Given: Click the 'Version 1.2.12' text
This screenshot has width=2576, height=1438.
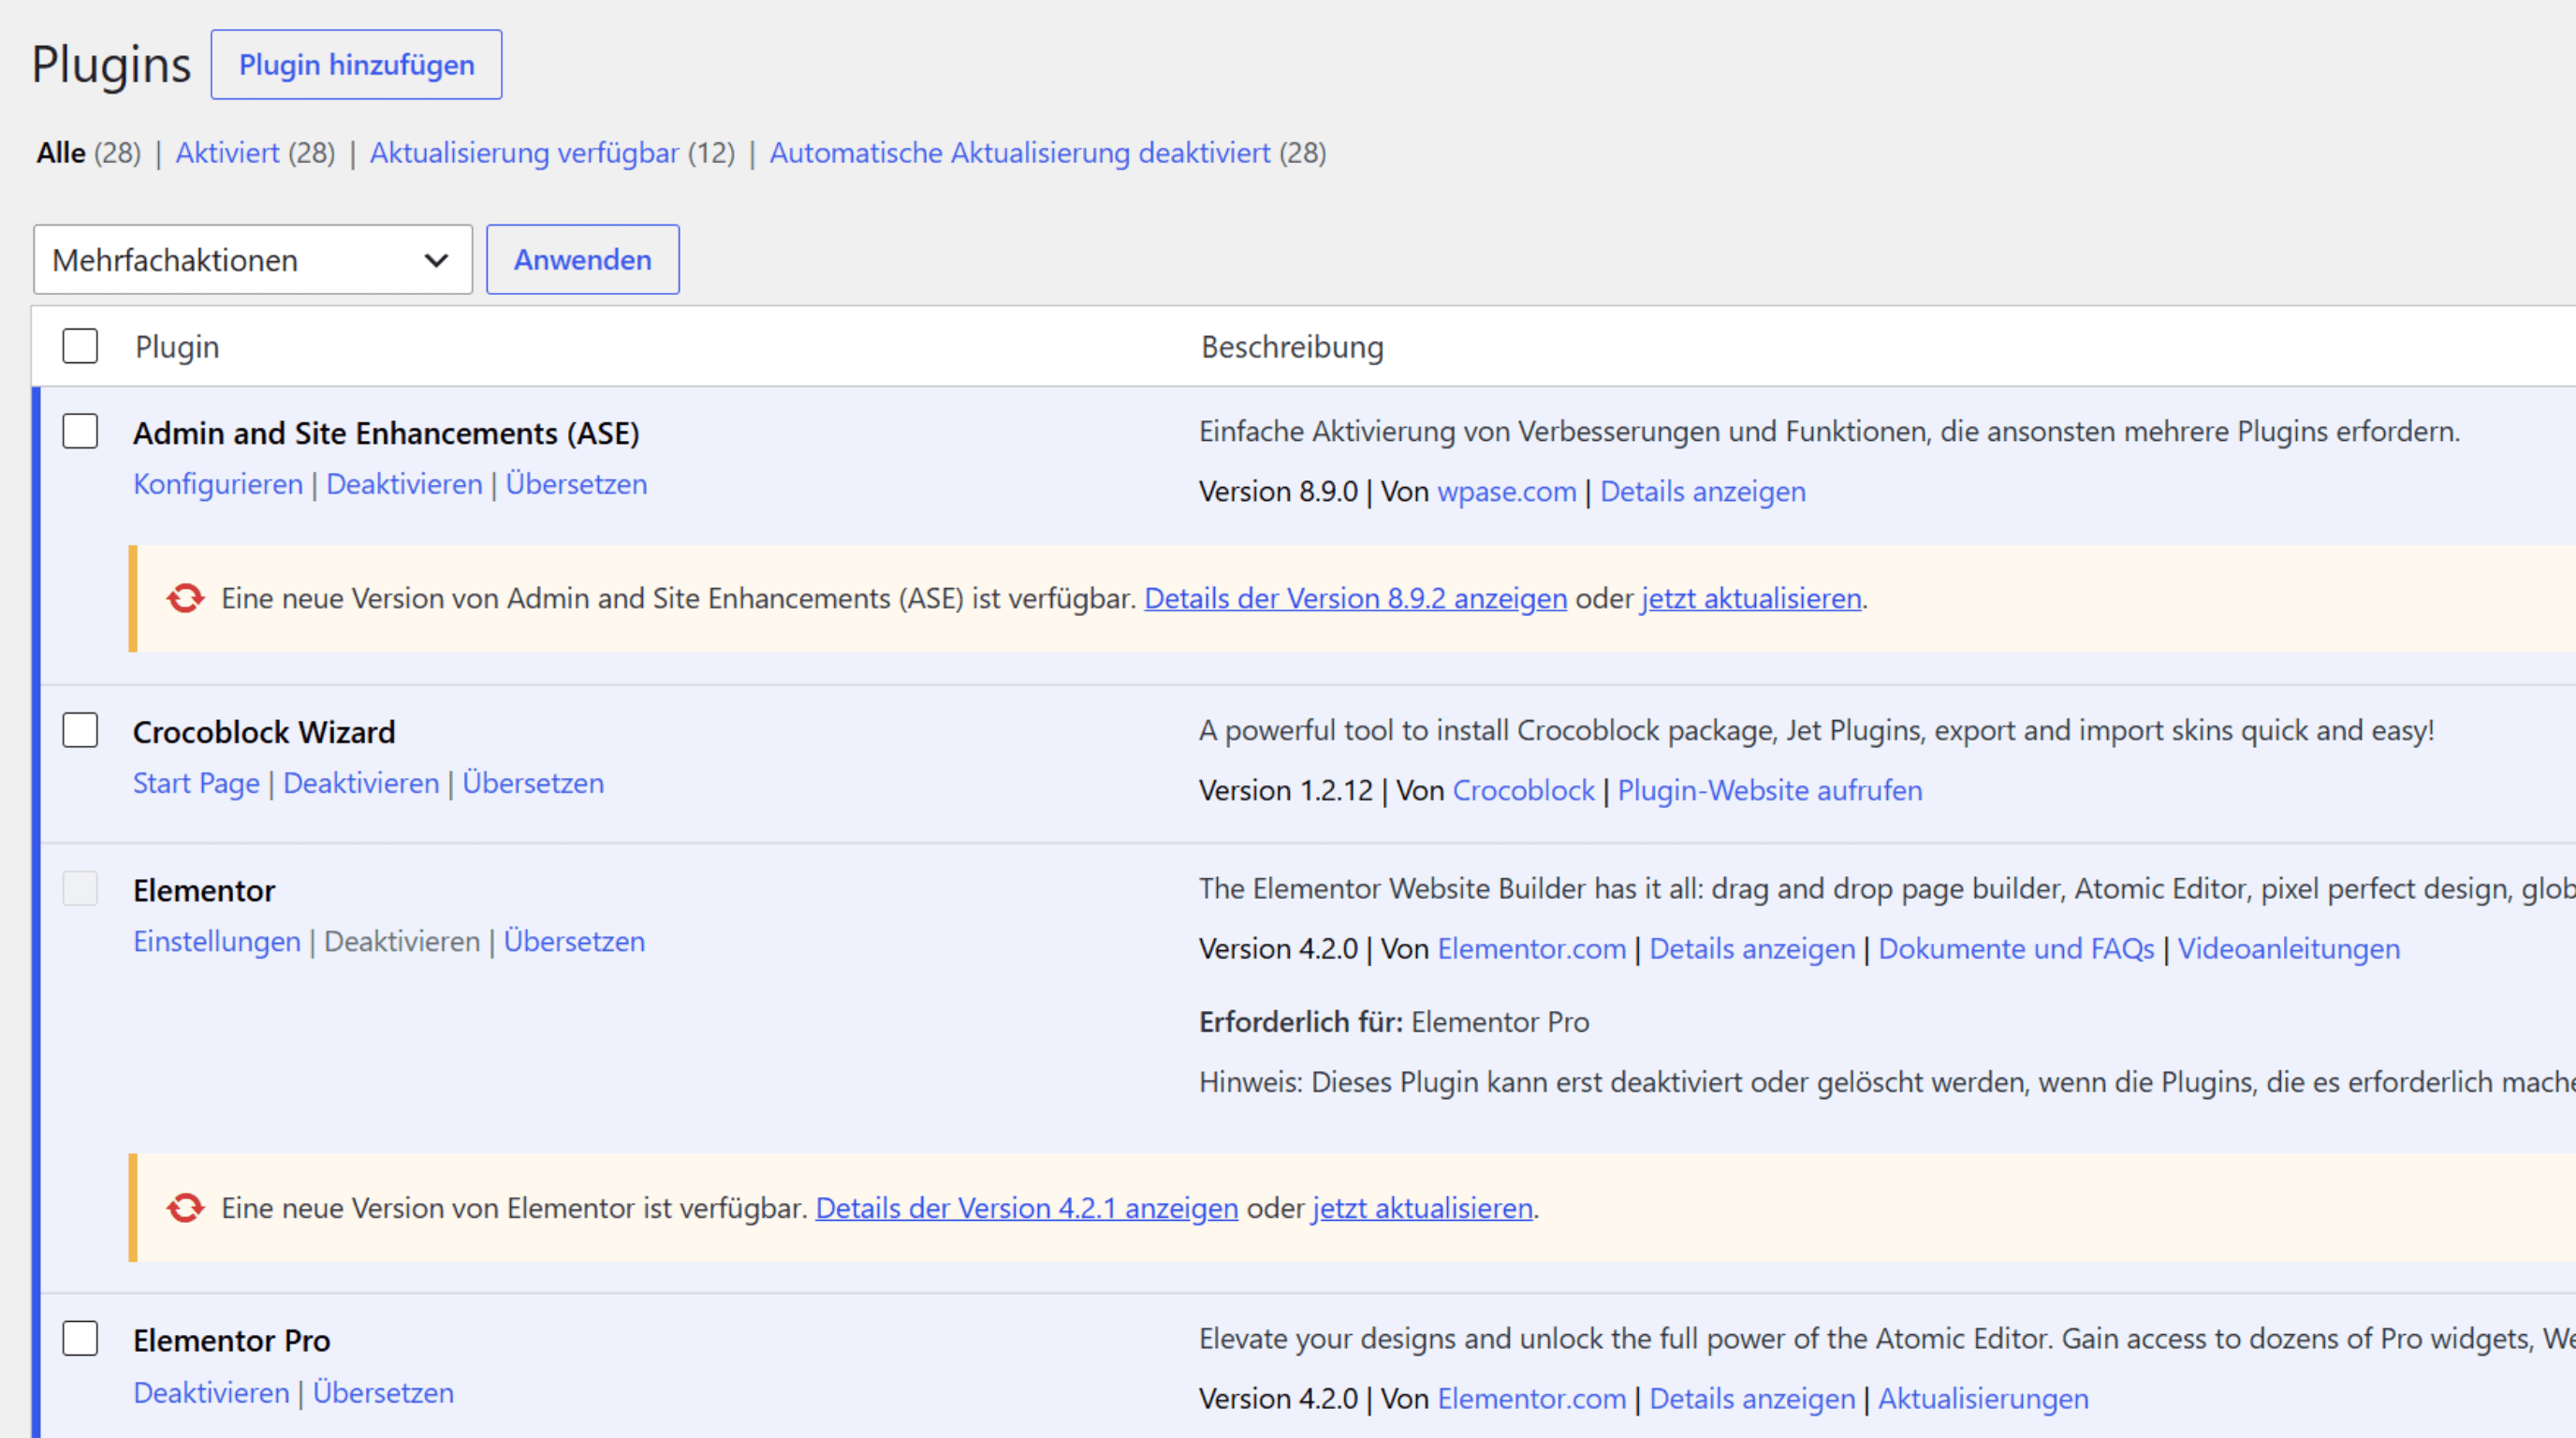Looking at the screenshot, I should 1285,790.
